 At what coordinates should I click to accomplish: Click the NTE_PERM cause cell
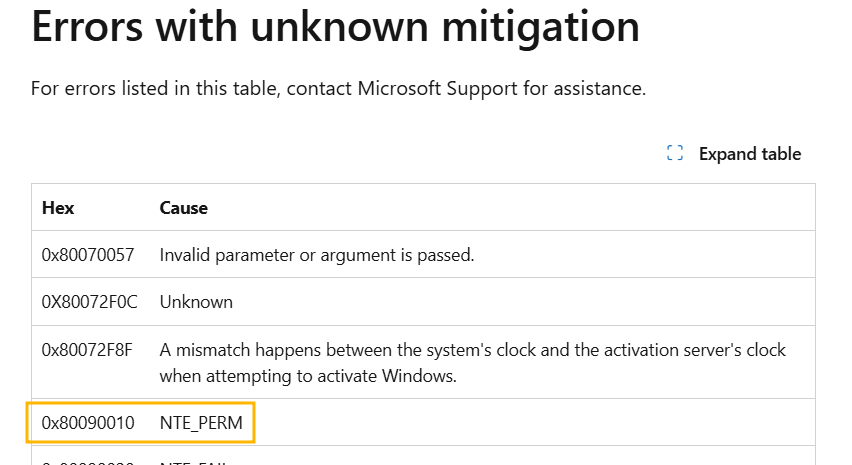(201, 423)
